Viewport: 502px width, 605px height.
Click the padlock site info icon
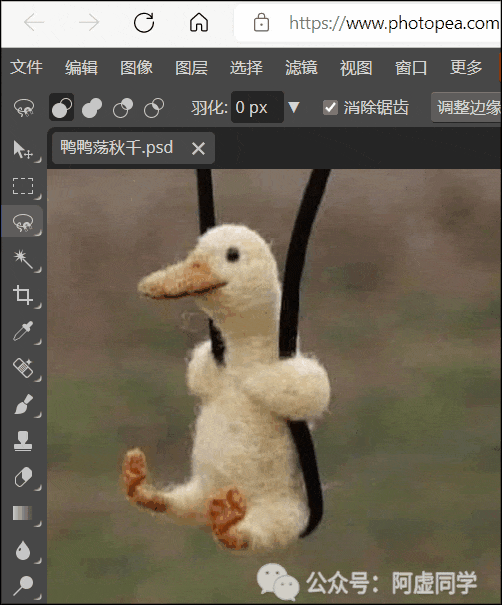[261, 22]
